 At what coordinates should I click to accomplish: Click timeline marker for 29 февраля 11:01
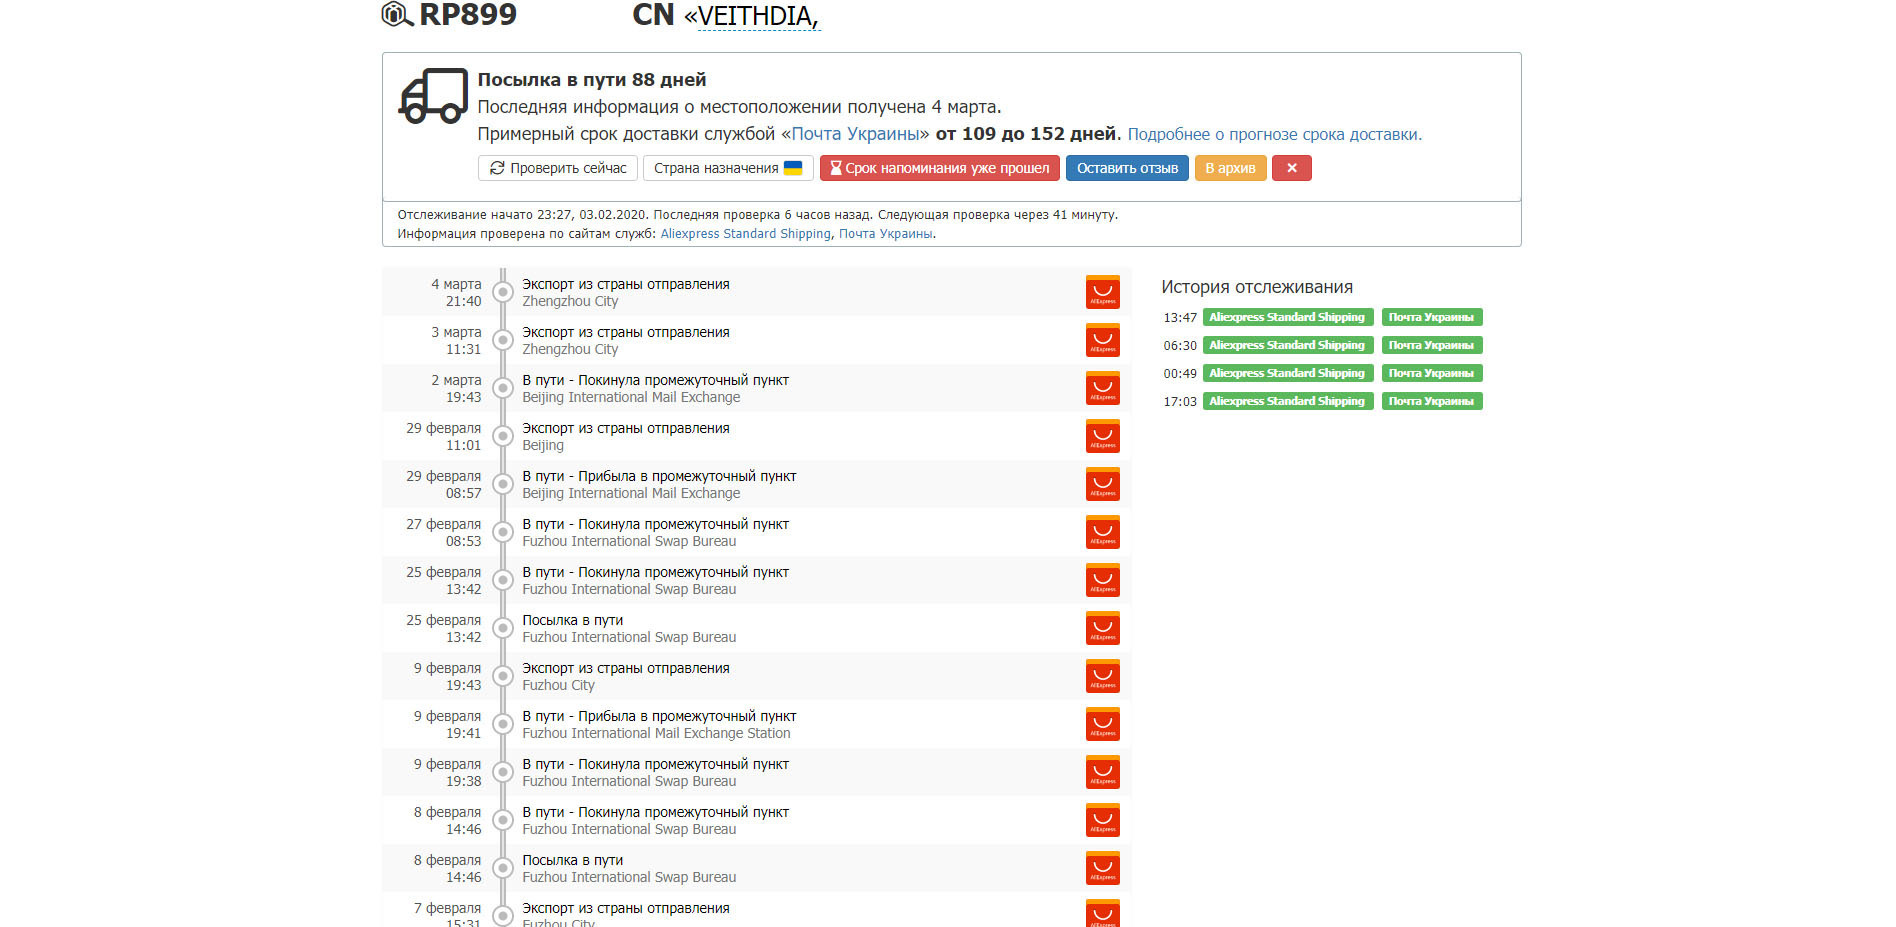(x=503, y=436)
